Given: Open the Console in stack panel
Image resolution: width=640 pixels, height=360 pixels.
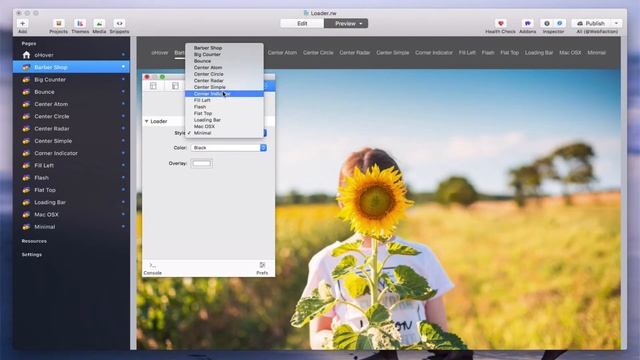Looking at the screenshot, I should tap(153, 268).
